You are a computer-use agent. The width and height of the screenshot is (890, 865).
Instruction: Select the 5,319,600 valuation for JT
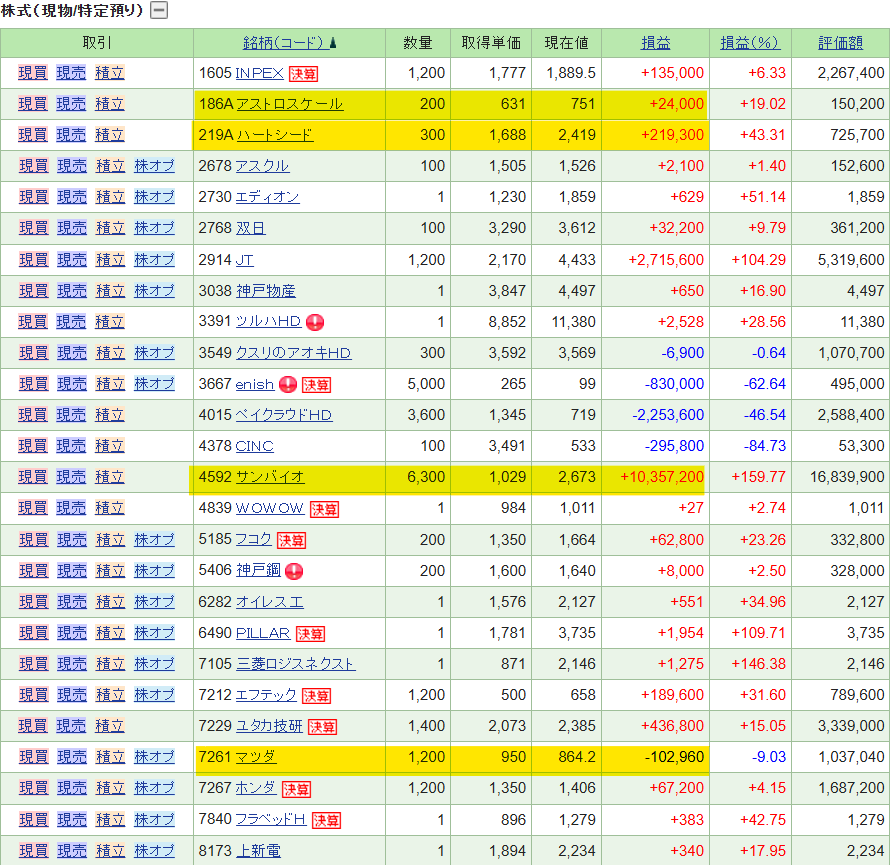[851, 260]
